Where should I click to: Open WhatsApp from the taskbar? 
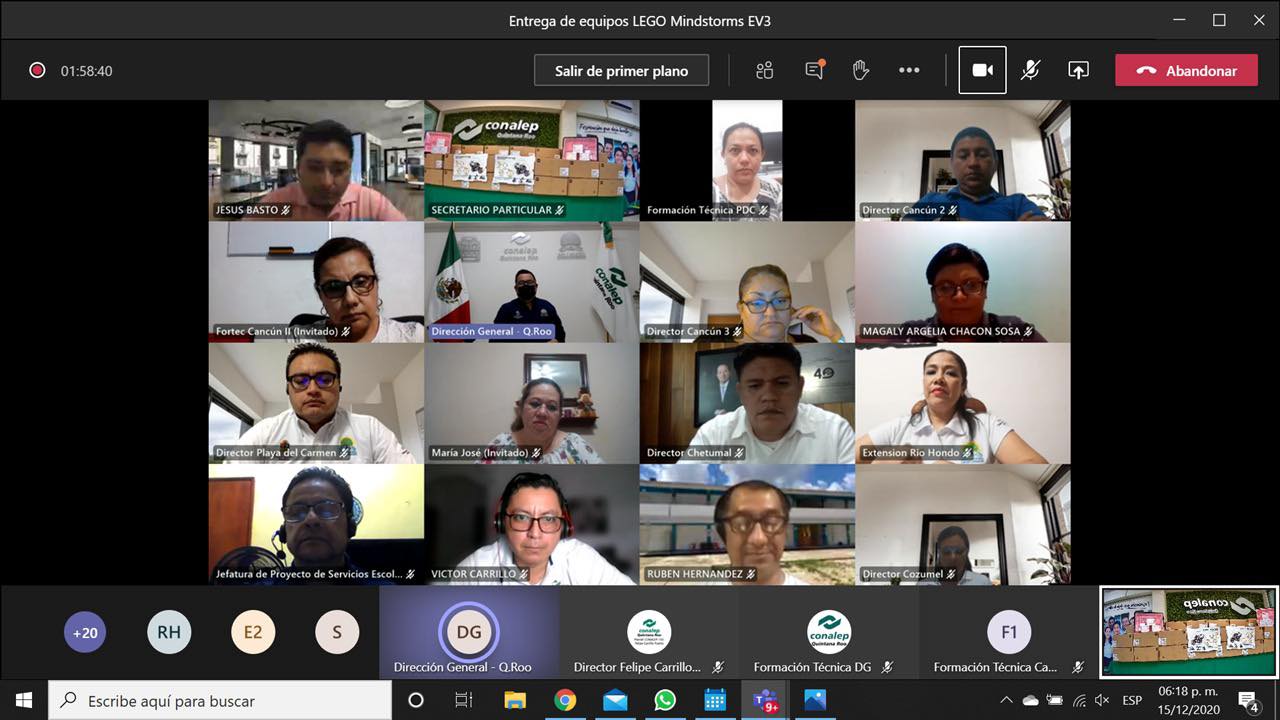[665, 700]
